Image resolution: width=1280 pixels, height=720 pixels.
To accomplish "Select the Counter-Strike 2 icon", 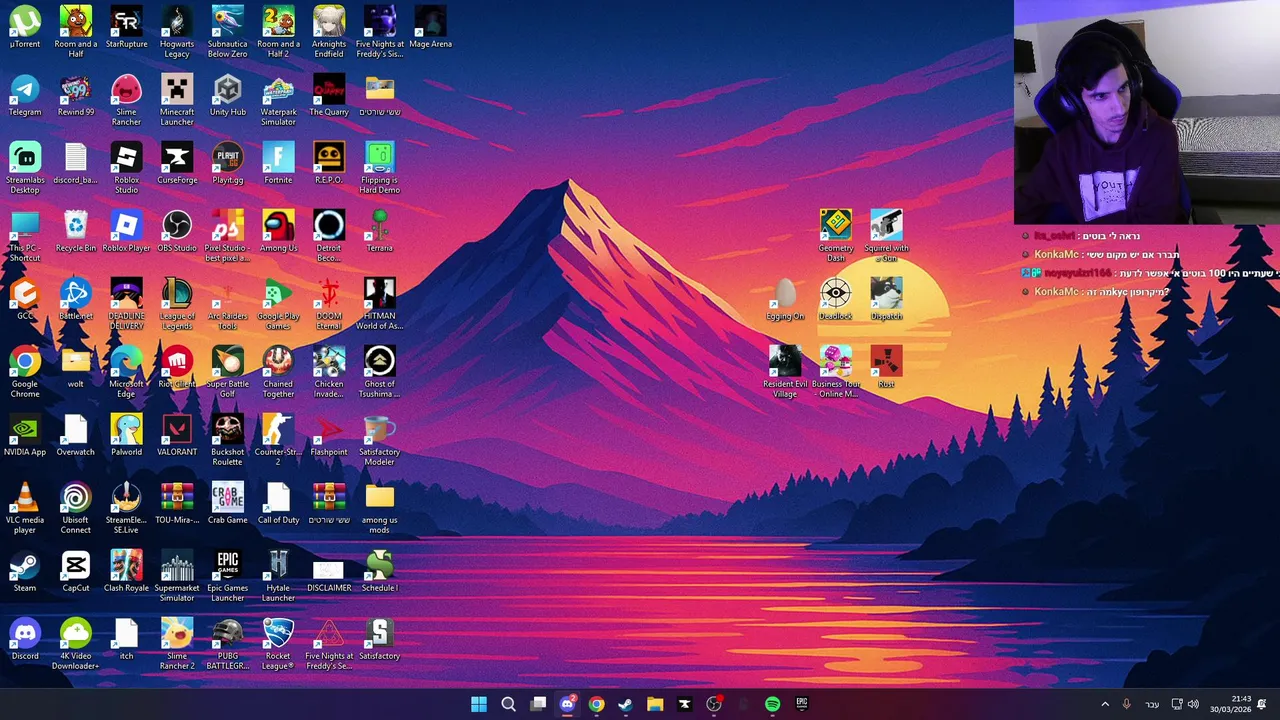I will coord(278,440).
